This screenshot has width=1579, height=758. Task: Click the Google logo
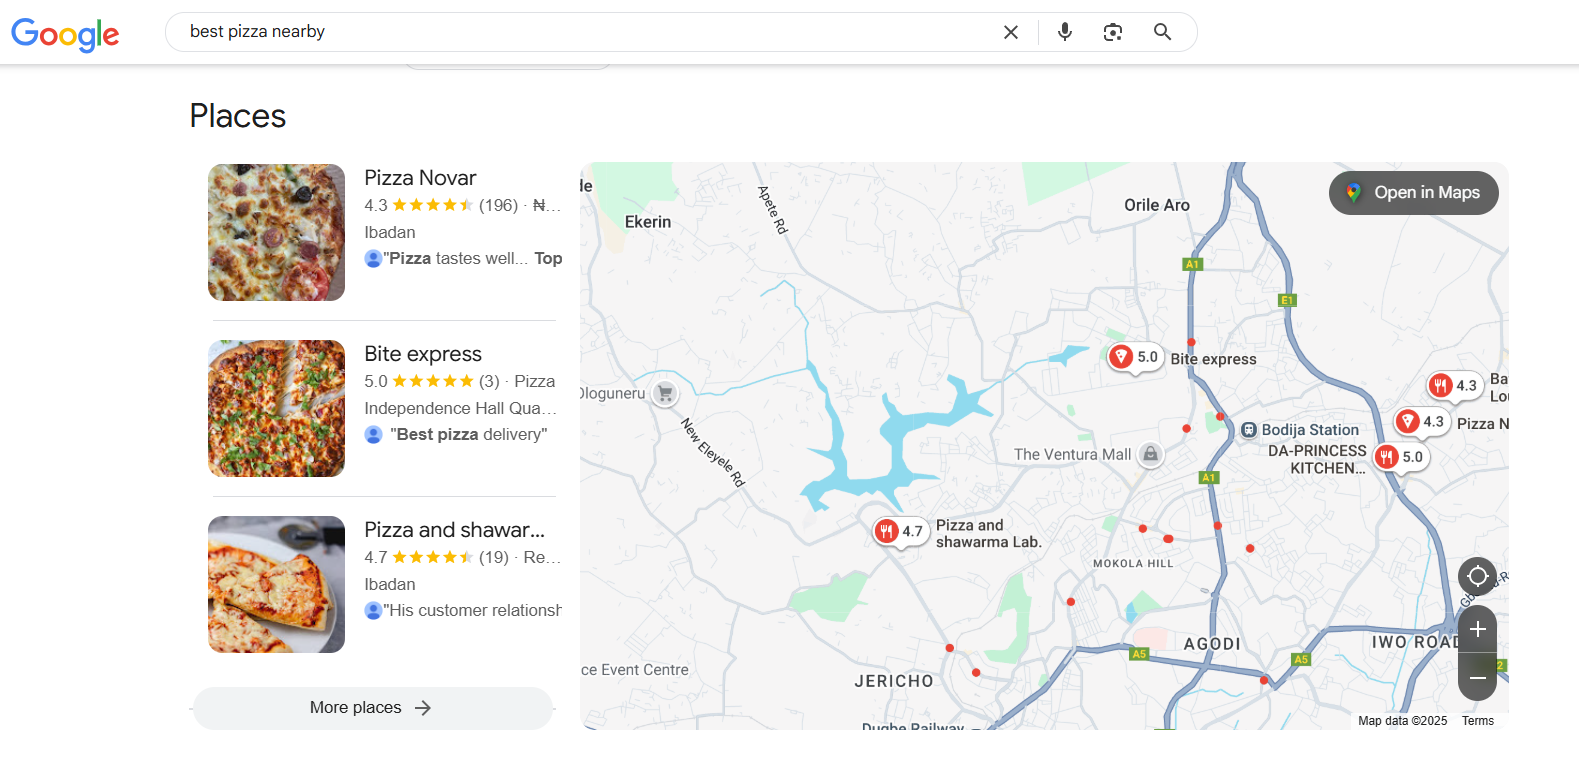pos(65,34)
